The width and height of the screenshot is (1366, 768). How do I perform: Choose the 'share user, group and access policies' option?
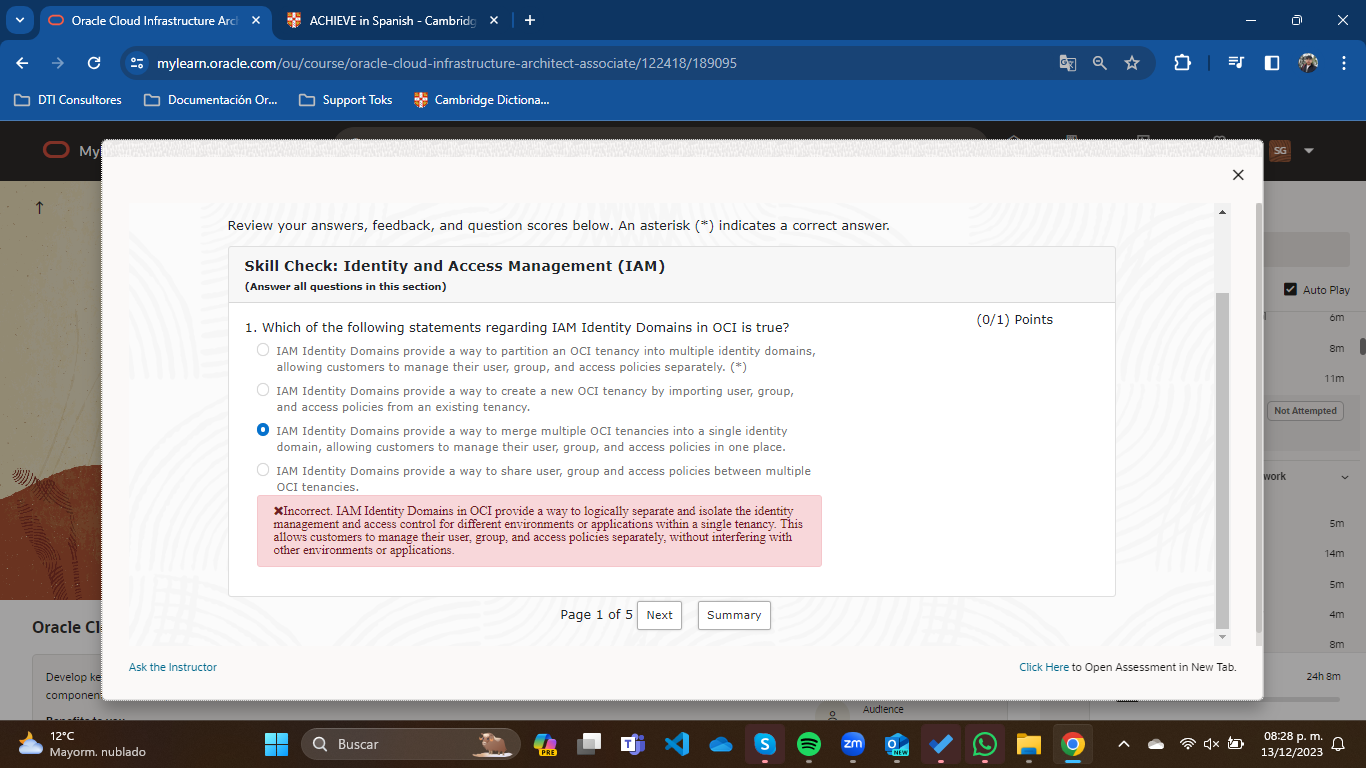point(263,470)
